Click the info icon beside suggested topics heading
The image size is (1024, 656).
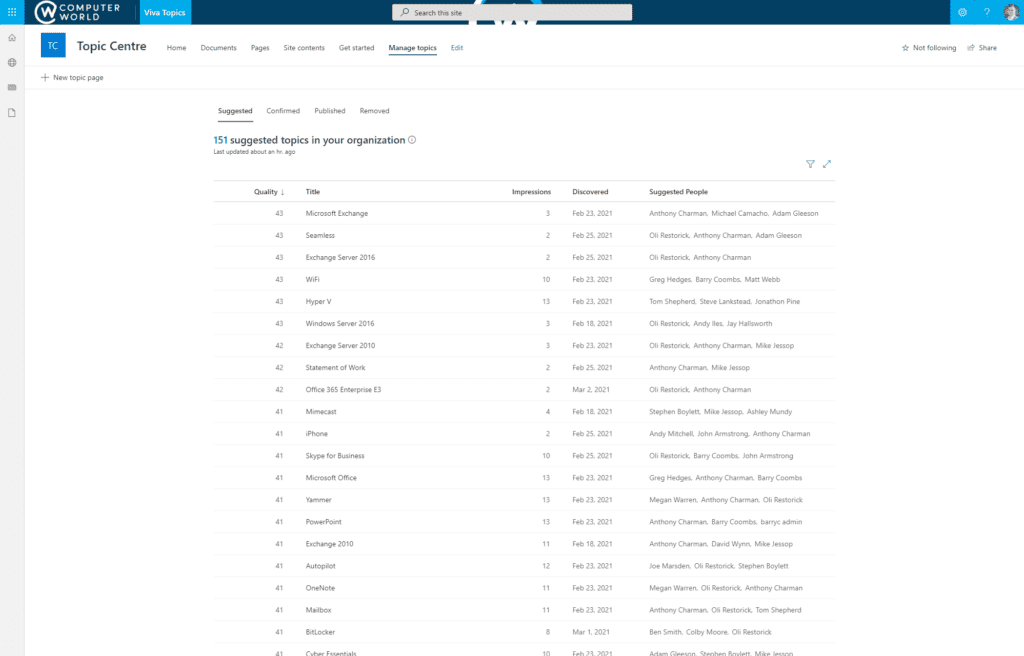(412, 140)
